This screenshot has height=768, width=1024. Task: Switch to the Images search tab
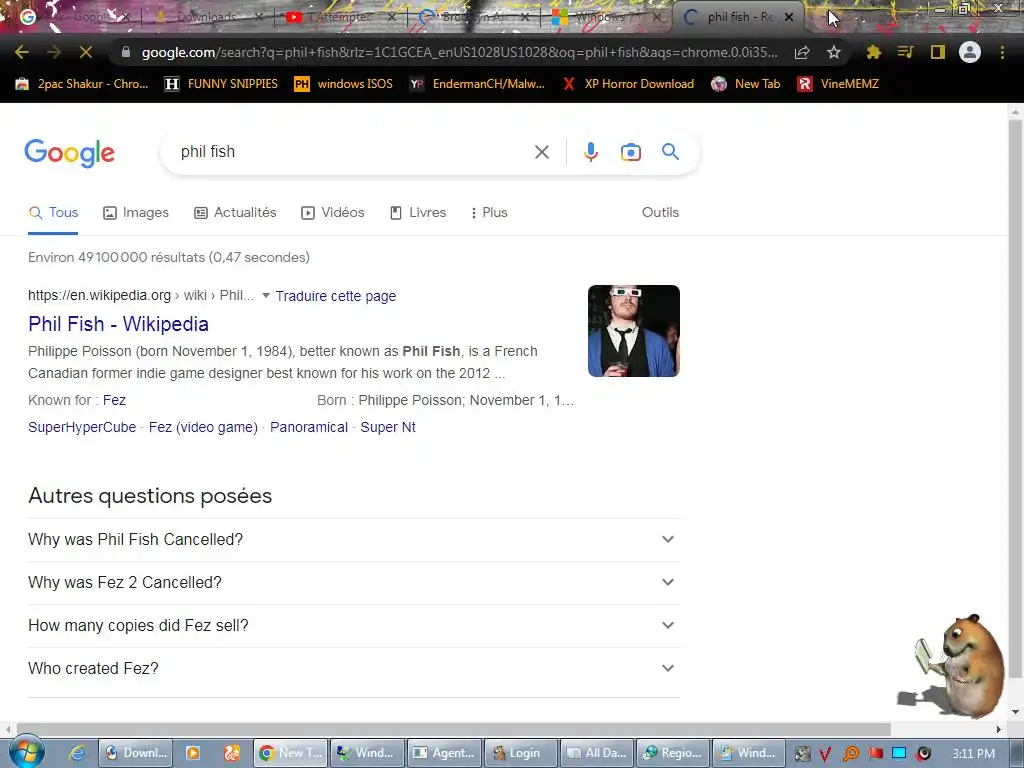(136, 212)
